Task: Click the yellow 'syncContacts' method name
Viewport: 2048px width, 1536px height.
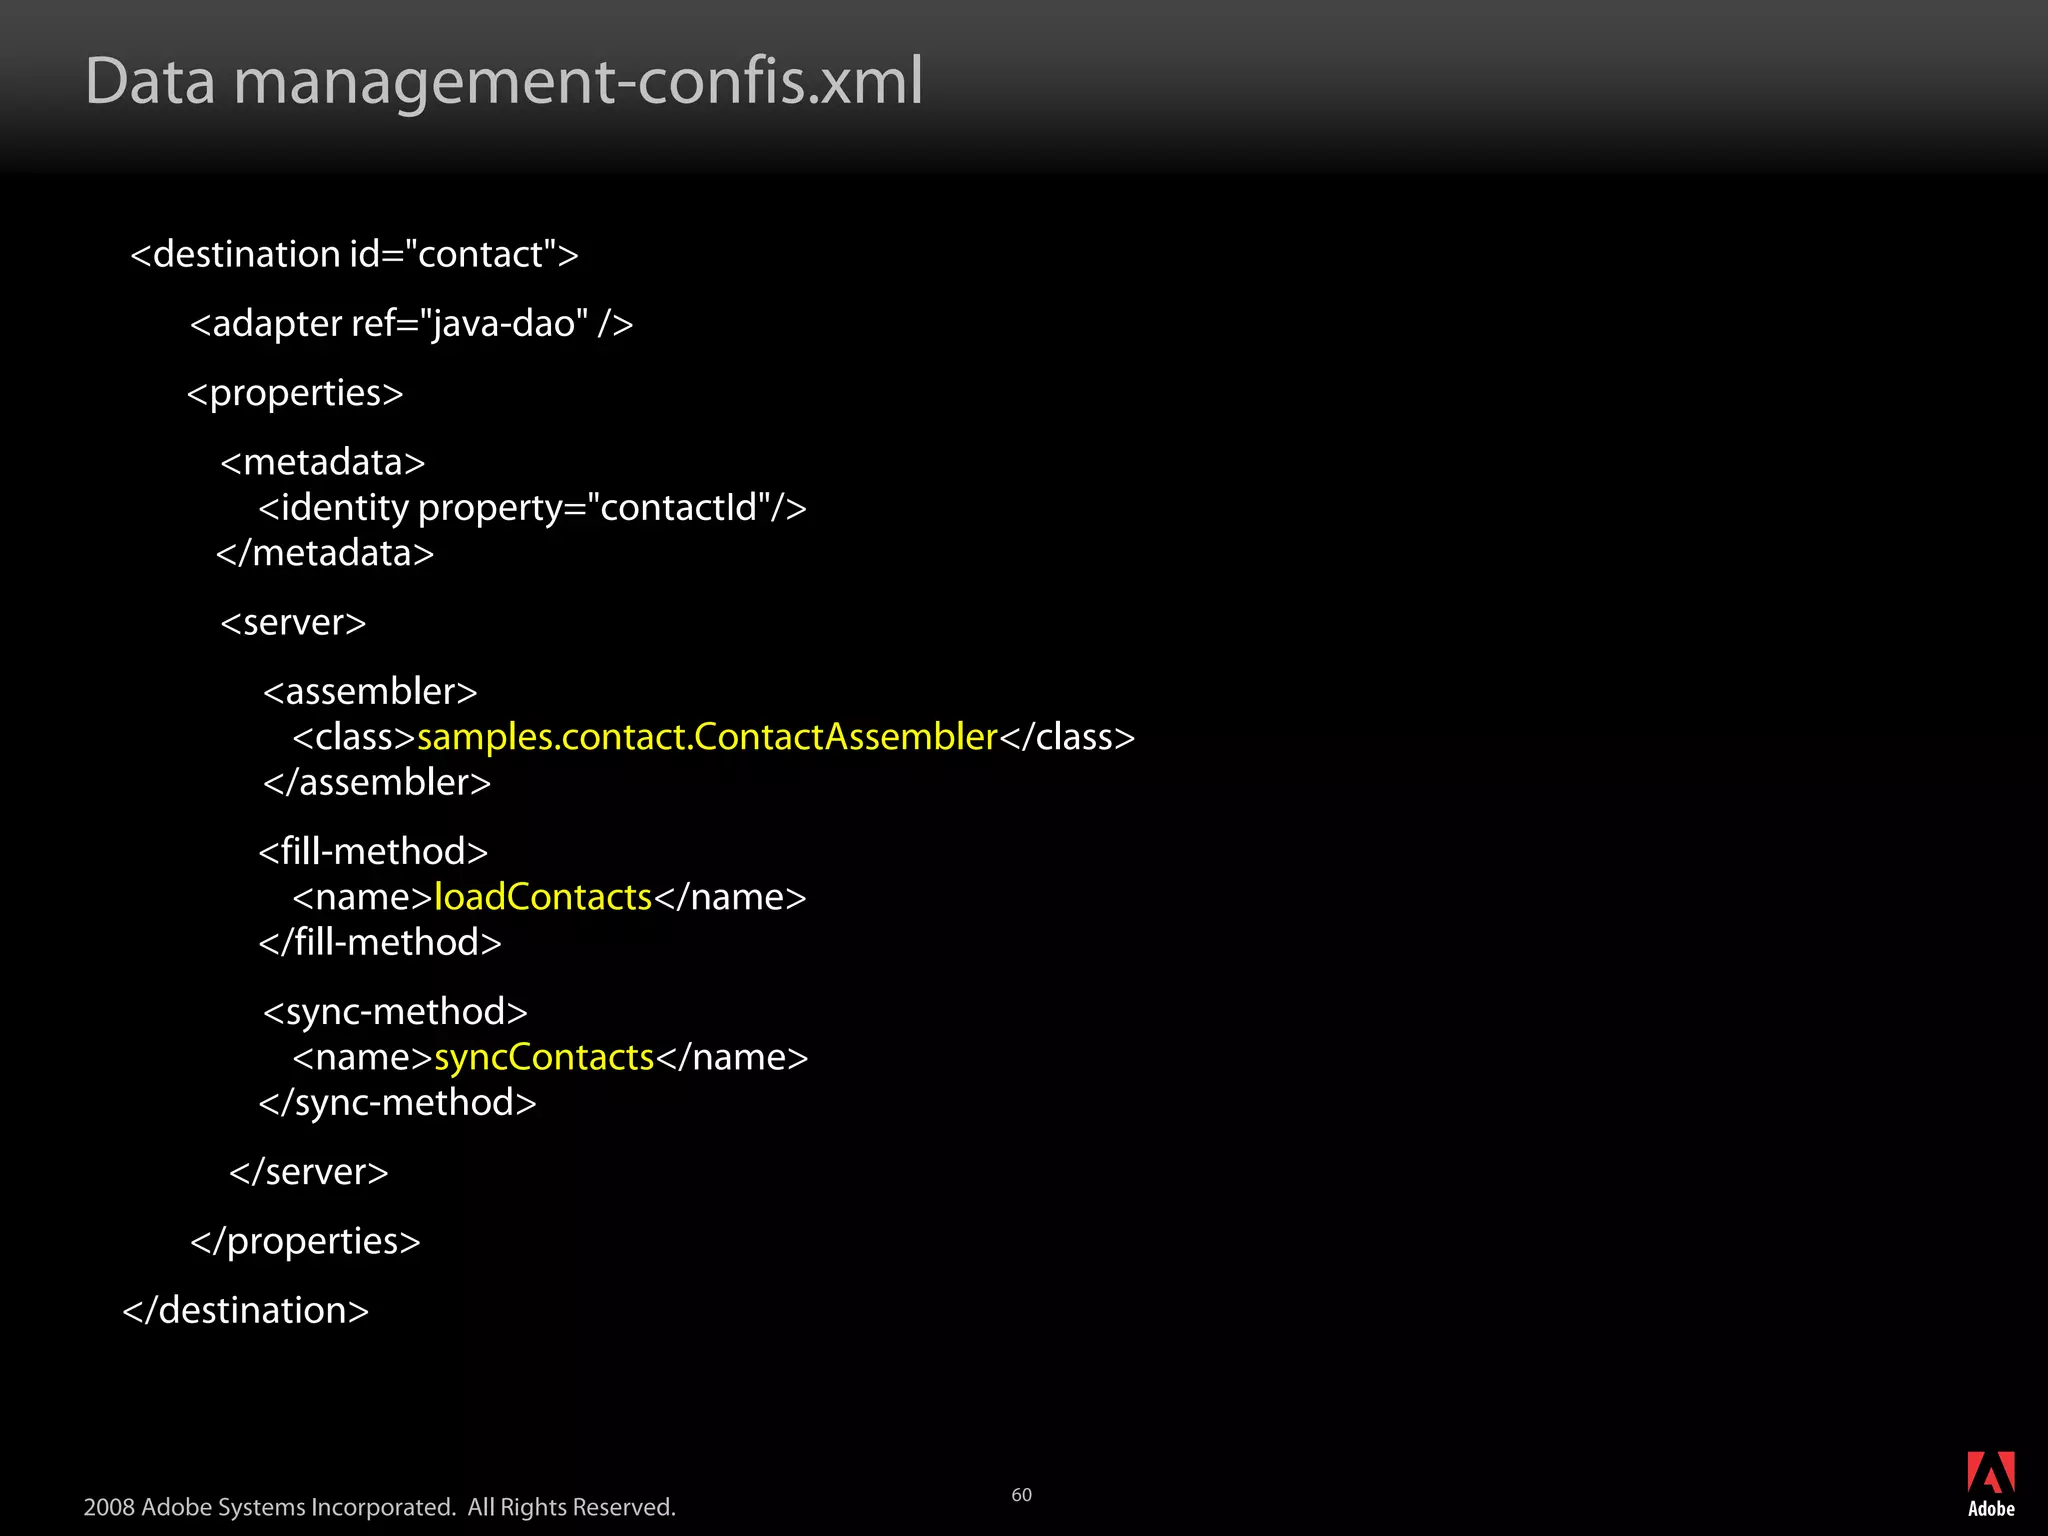Action: tap(544, 1058)
